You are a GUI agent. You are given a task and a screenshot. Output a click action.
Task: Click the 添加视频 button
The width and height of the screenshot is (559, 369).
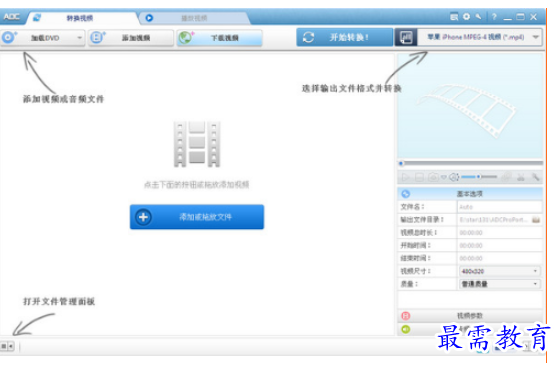131,38
